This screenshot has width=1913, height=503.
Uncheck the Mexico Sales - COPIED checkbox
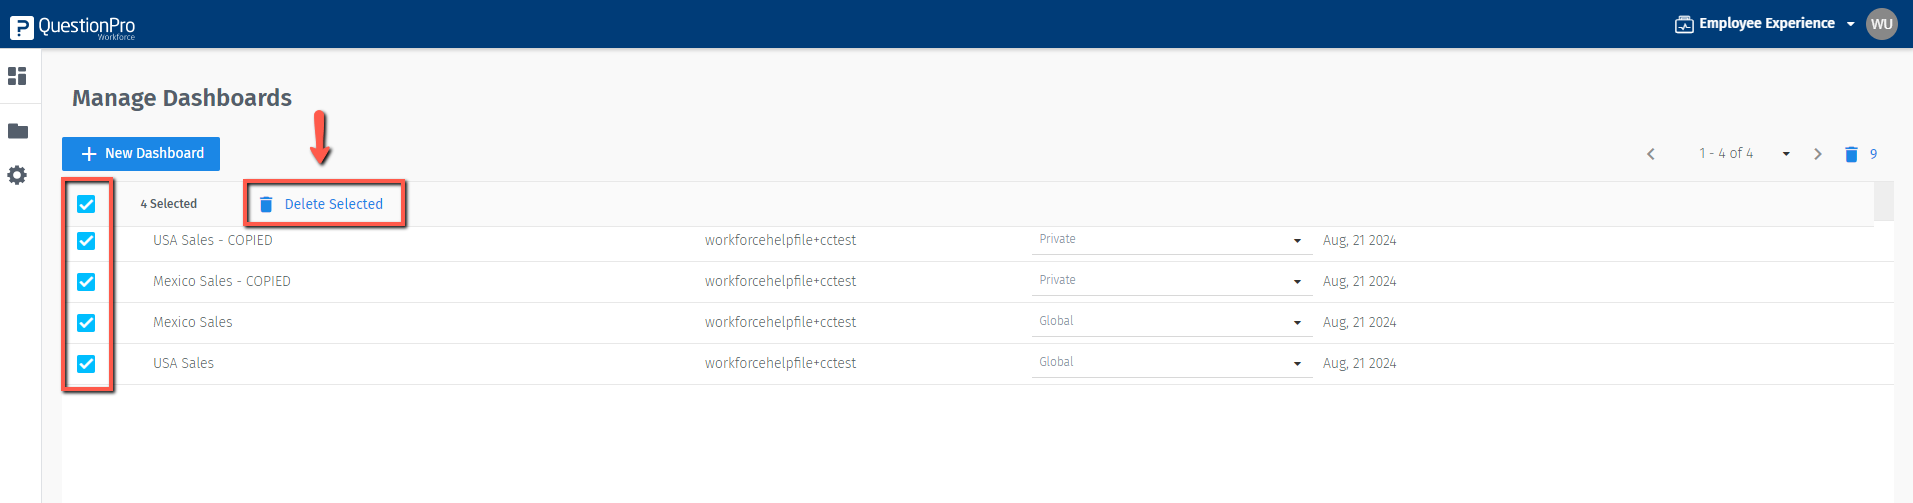[87, 282]
